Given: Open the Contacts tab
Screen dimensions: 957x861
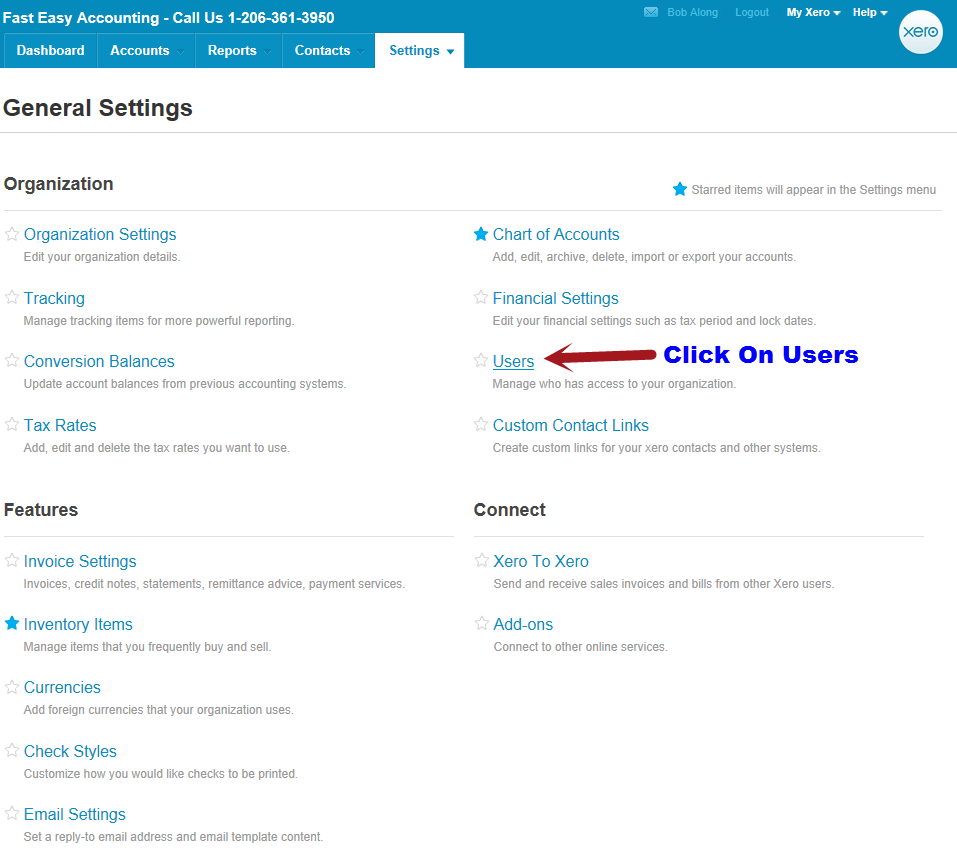Looking at the screenshot, I should pyautogui.click(x=323, y=51).
